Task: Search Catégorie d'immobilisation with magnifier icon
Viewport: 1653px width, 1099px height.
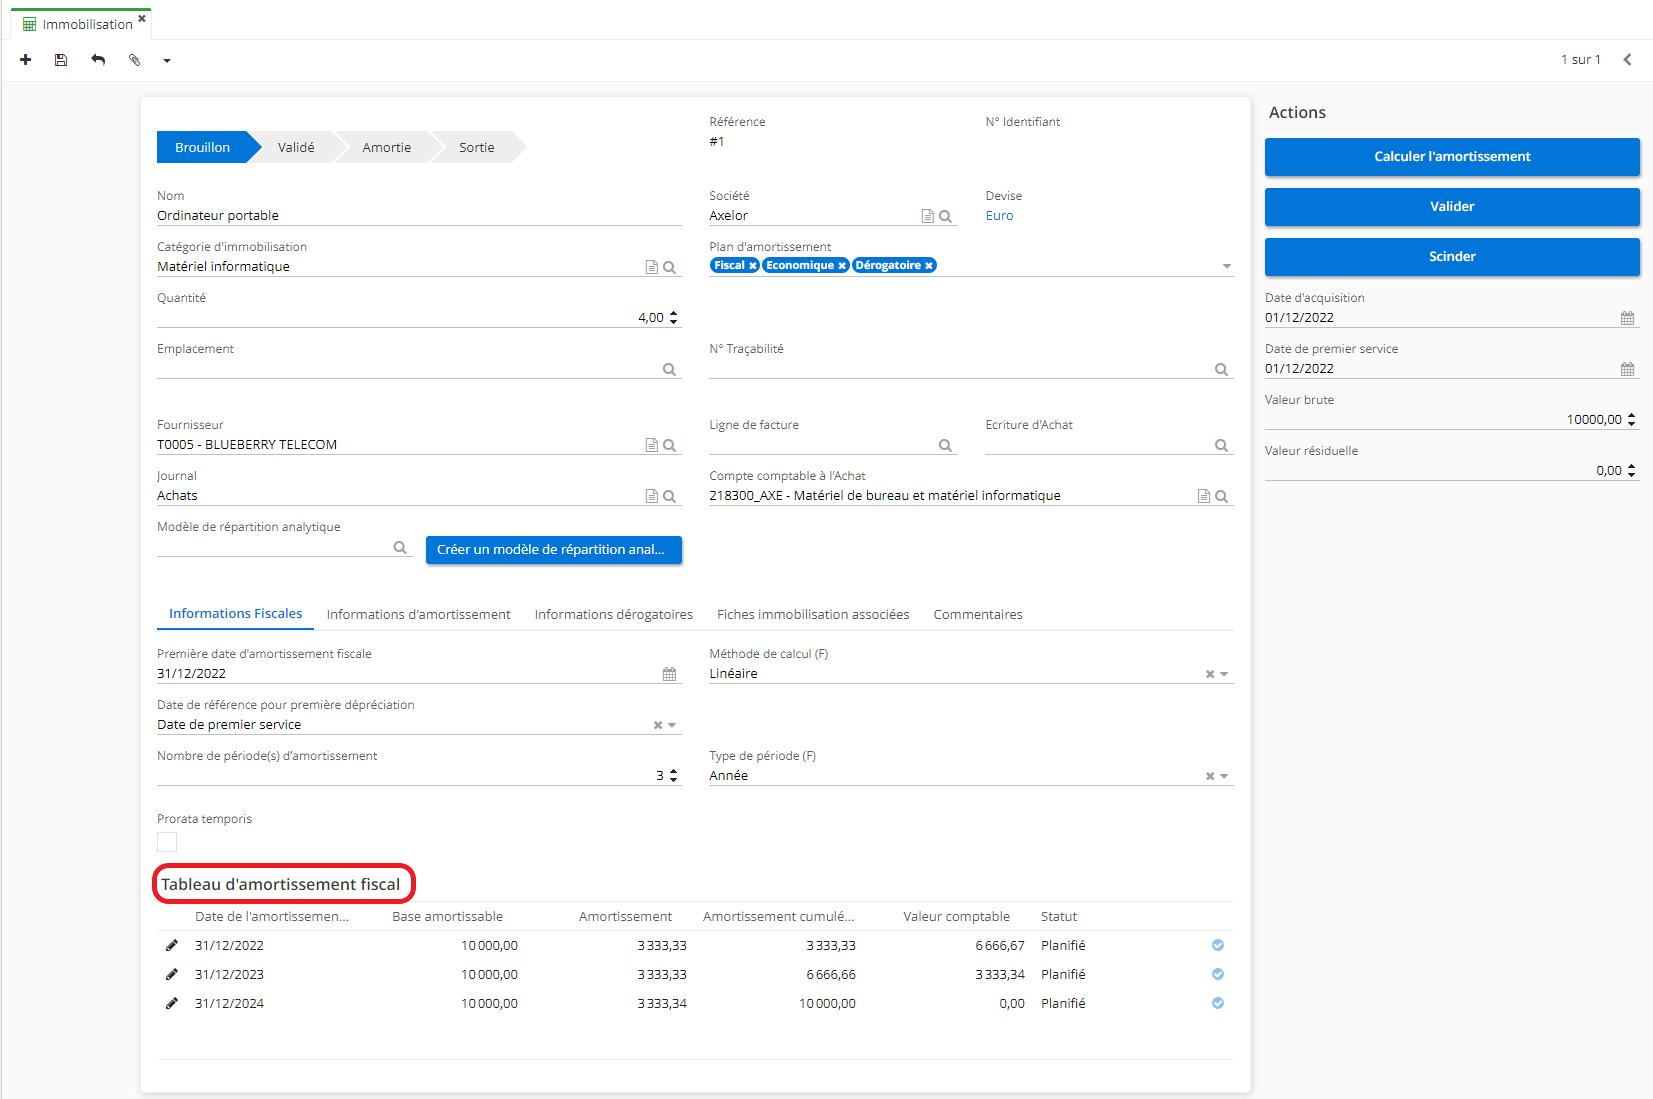Action: click(x=670, y=267)
